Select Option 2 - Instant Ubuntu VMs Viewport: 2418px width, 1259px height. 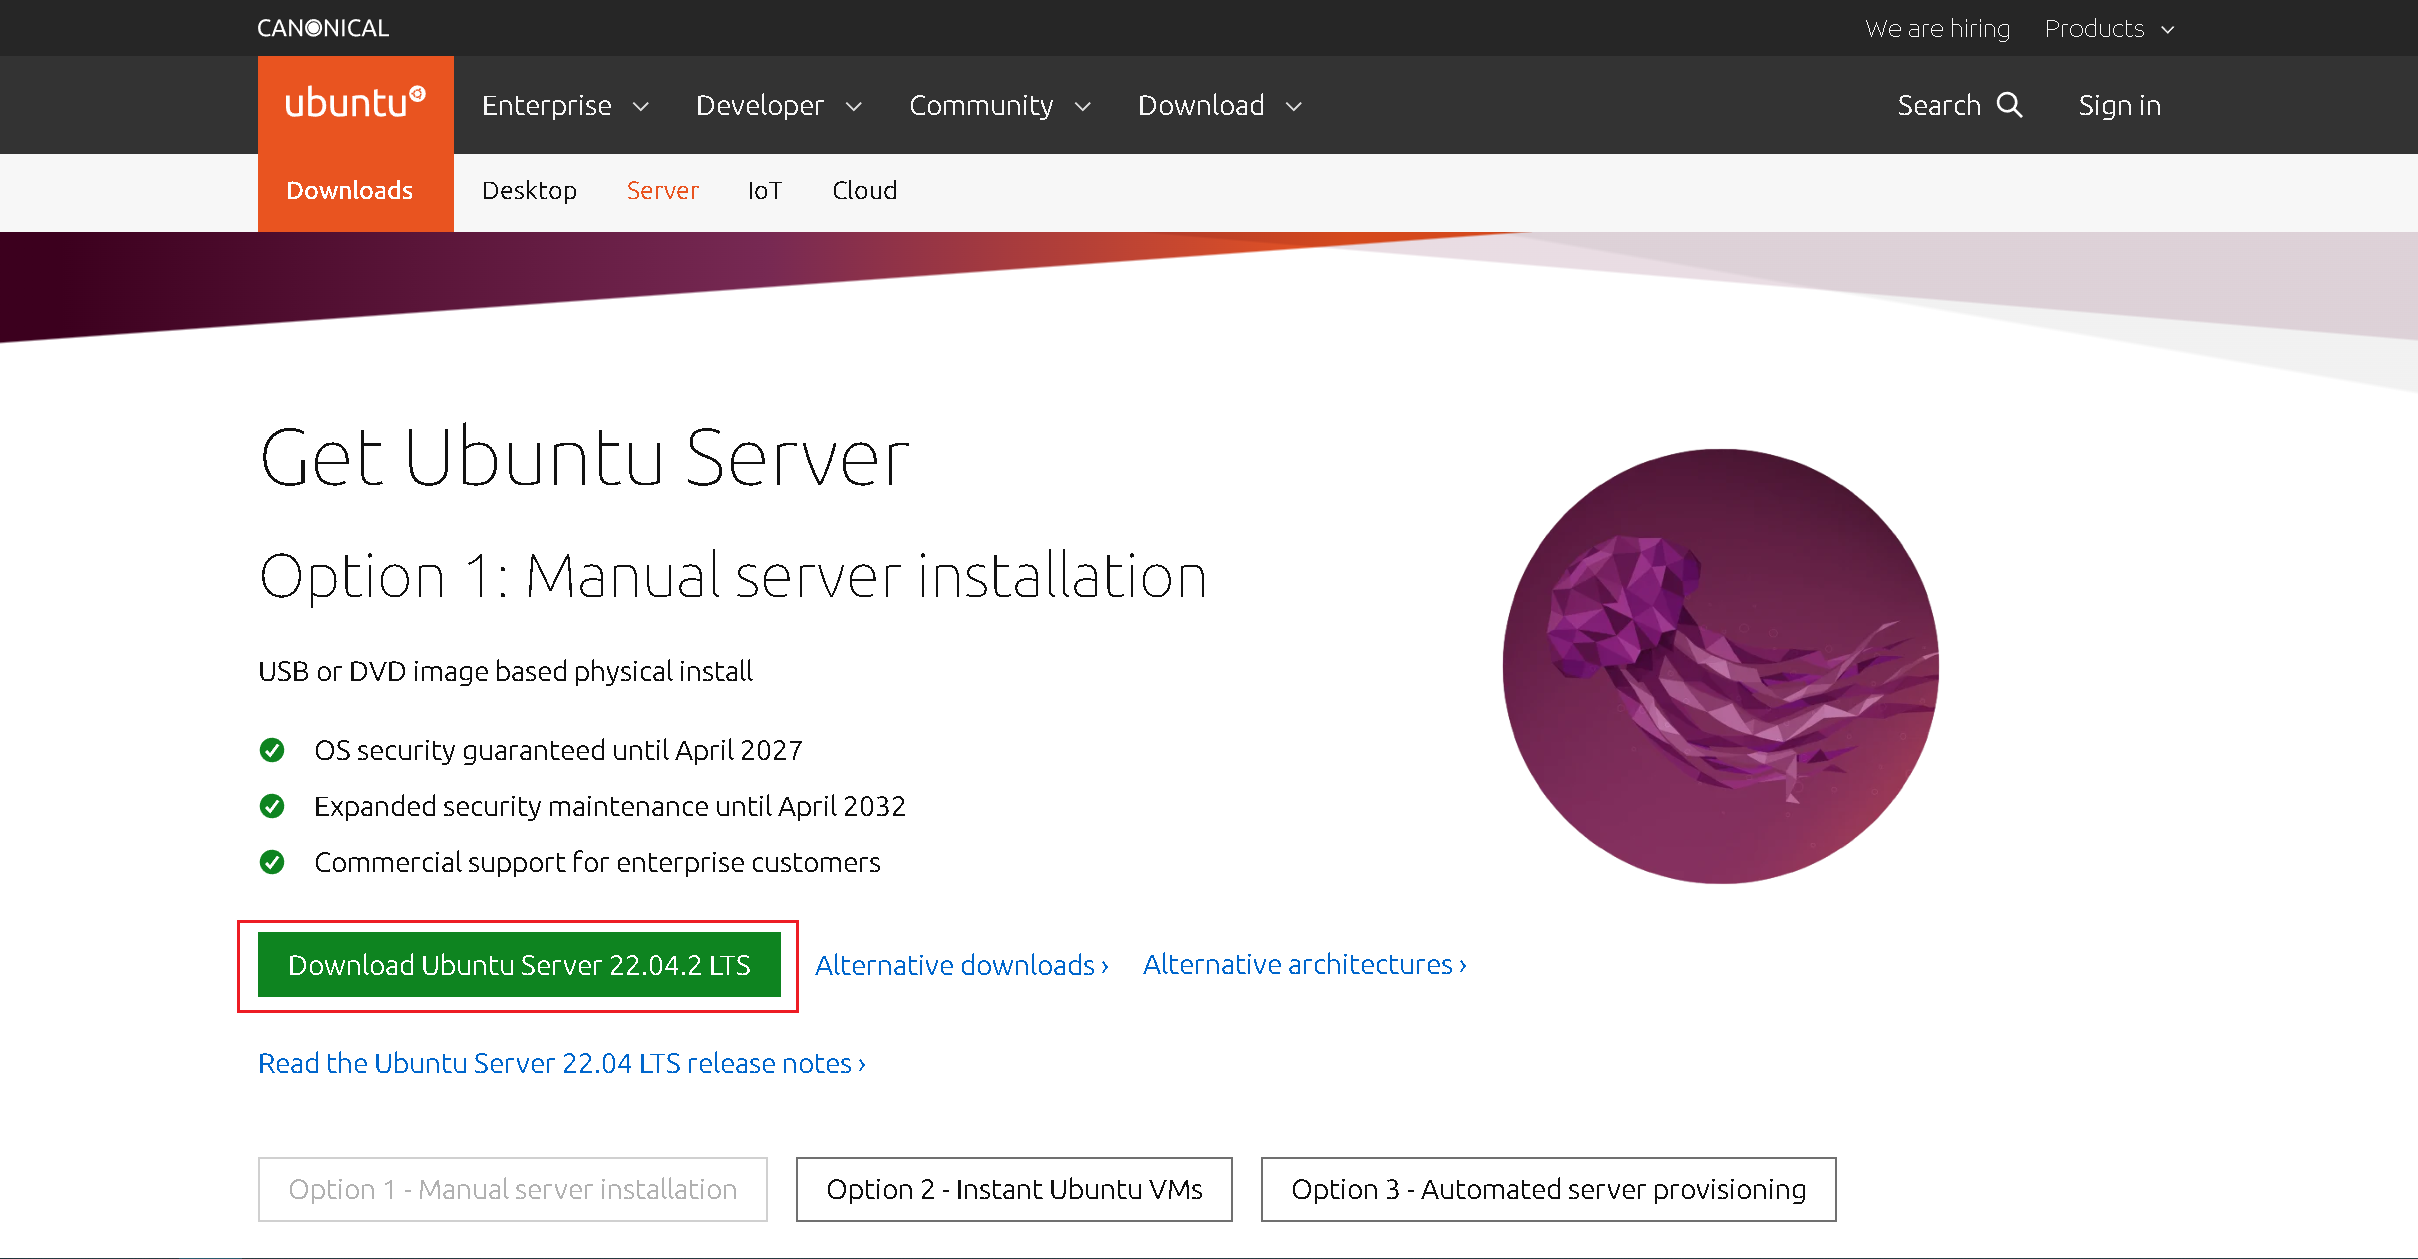click(1014, 1189)
